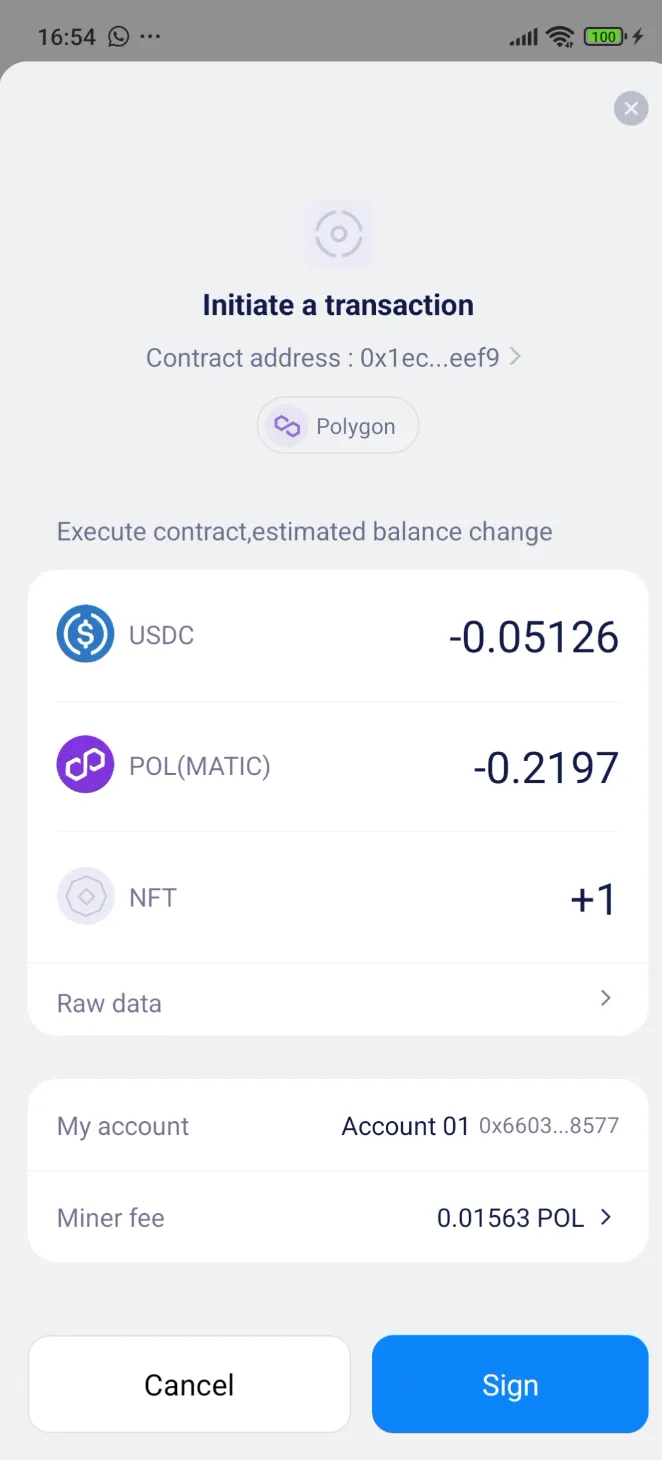Click the POL(MATIC) token icon
Image resolution: width=662 pixels, height=1460 pixels.
point(85,765)
